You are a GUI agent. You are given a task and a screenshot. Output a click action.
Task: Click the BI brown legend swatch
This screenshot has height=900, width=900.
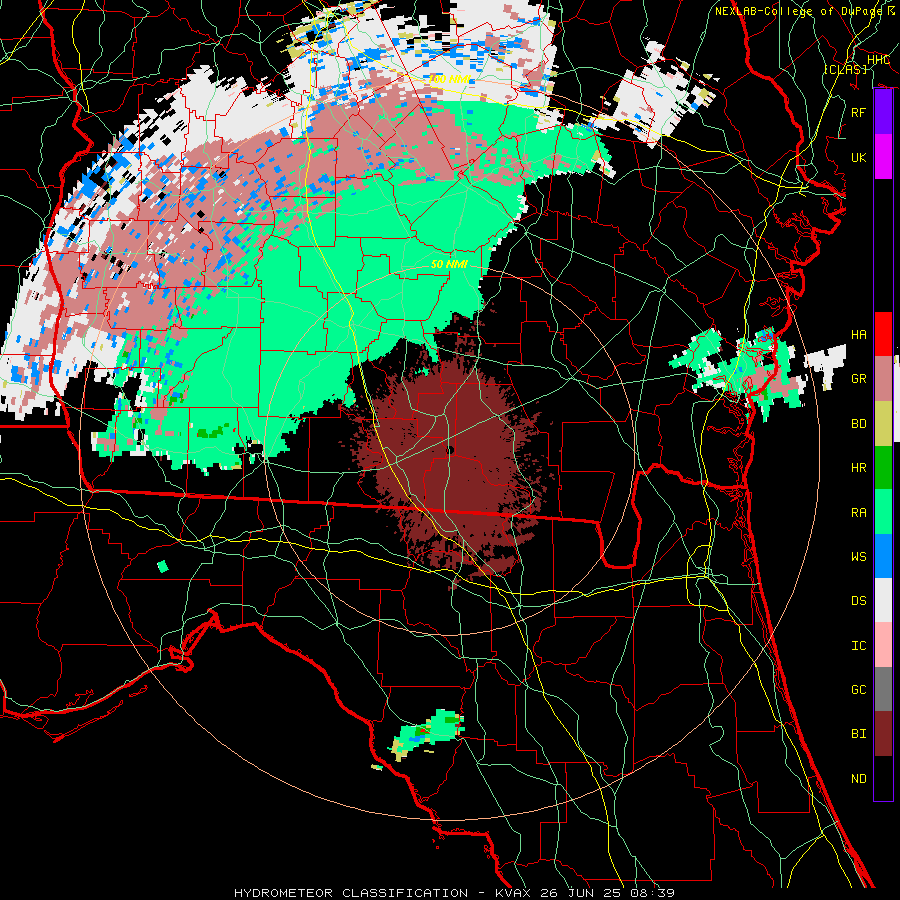[883, 734]
